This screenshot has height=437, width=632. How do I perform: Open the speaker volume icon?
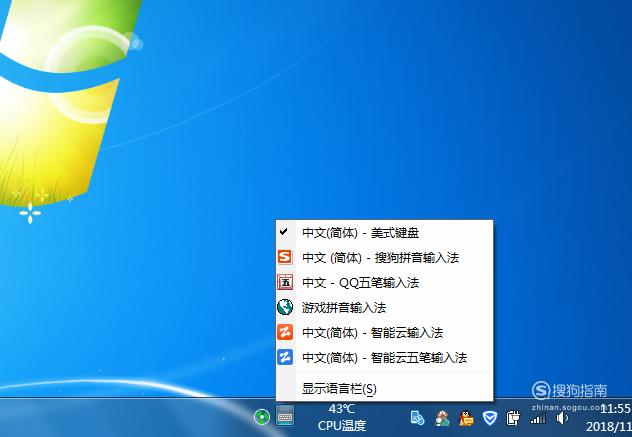(x=561, y=418)
